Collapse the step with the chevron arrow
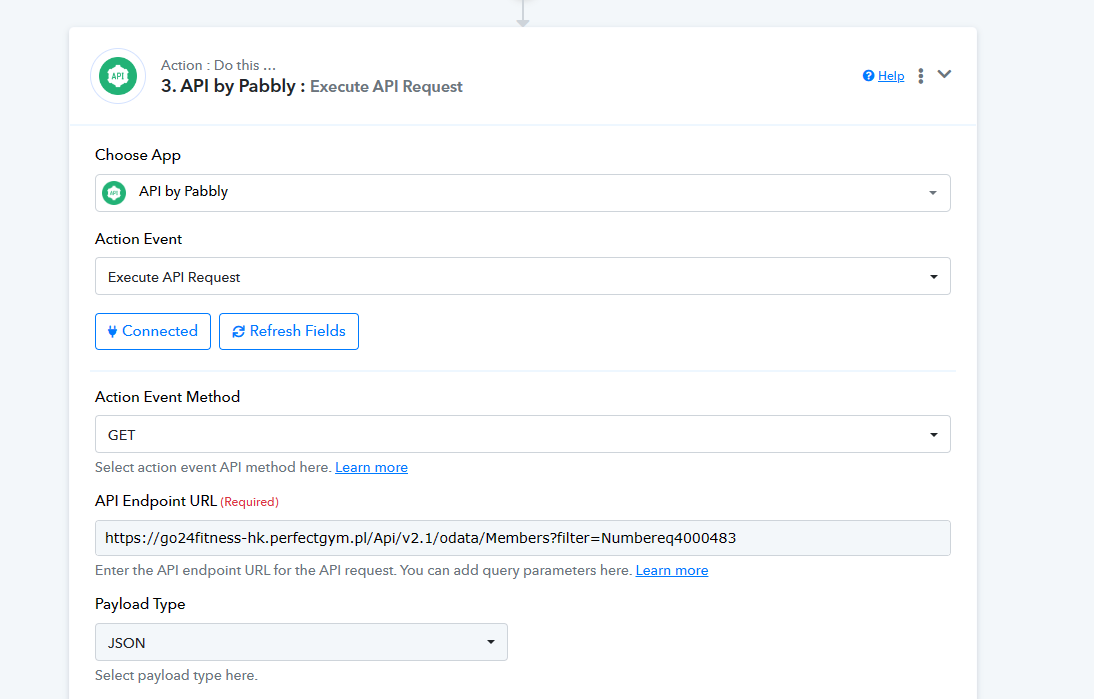 [x=944, y=74]
